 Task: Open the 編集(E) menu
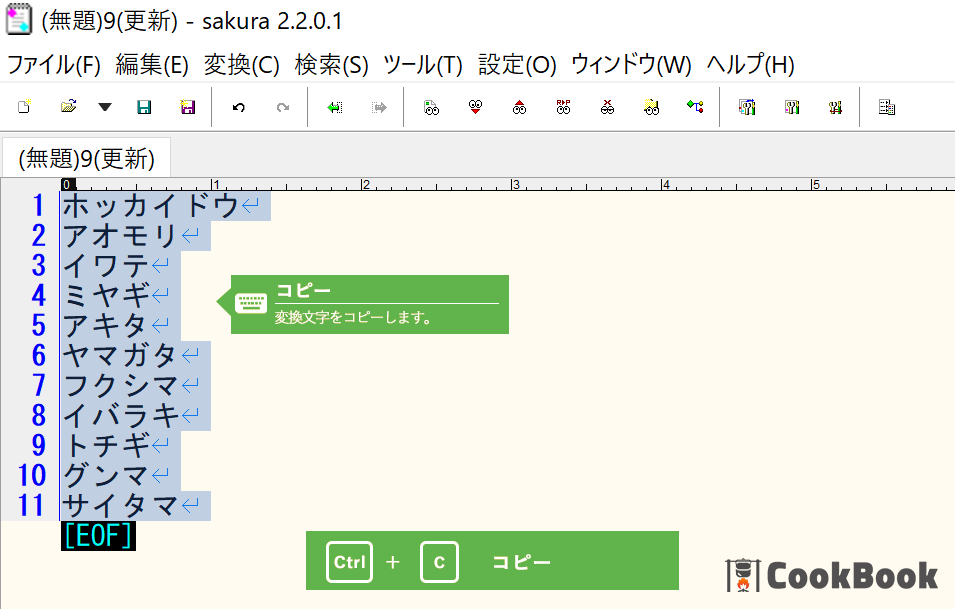pos(152,65)
